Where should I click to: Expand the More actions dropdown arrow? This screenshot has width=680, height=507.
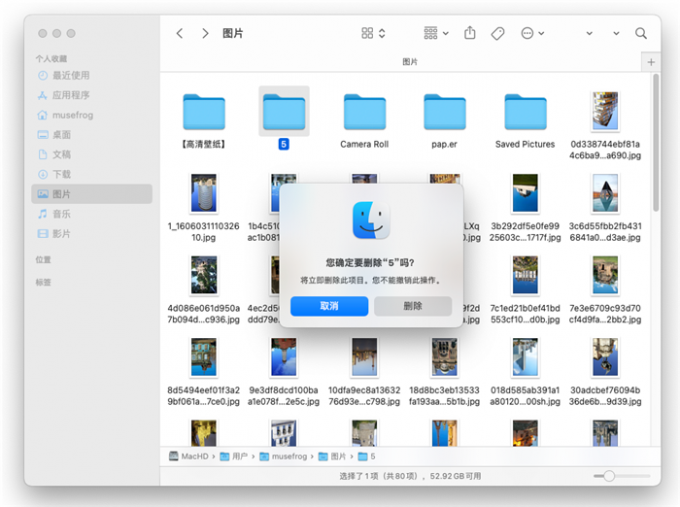[x=541, y=33]
